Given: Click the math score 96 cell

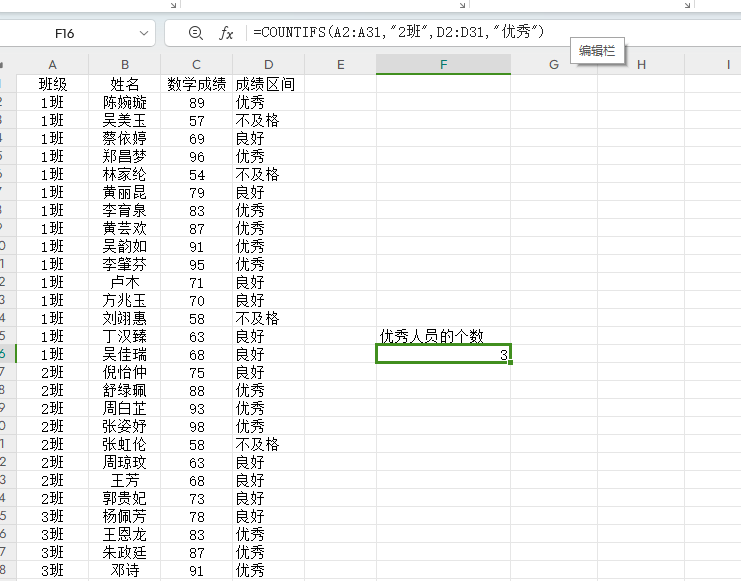Looking at the screenshot, I should [197, 156].
